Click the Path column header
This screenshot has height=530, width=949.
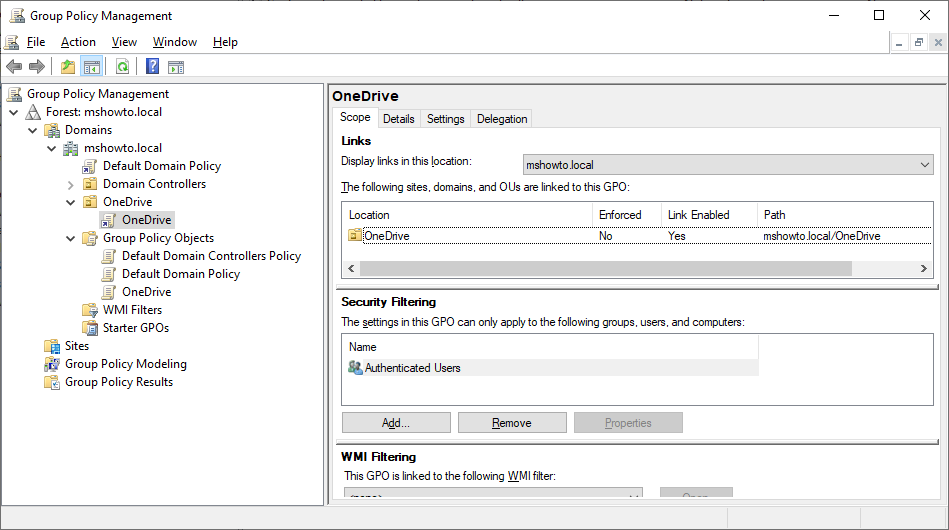(845, 215)
